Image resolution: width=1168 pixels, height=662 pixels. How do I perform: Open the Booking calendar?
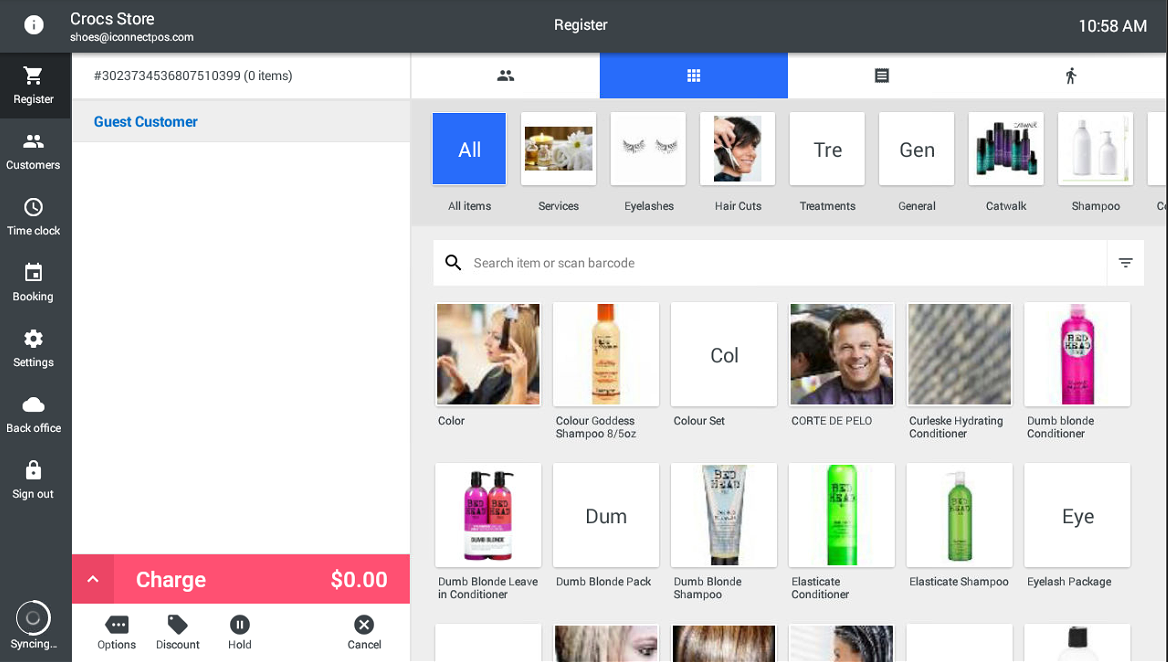(34, 282)
